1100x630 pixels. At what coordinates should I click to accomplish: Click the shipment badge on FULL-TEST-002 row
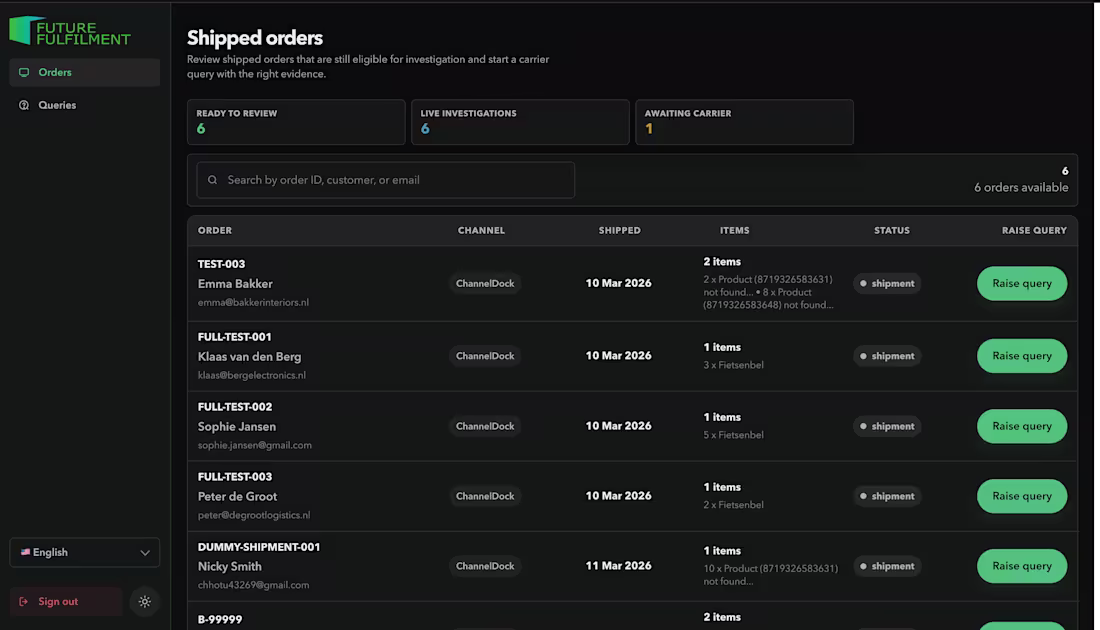[x=886, y=426]
